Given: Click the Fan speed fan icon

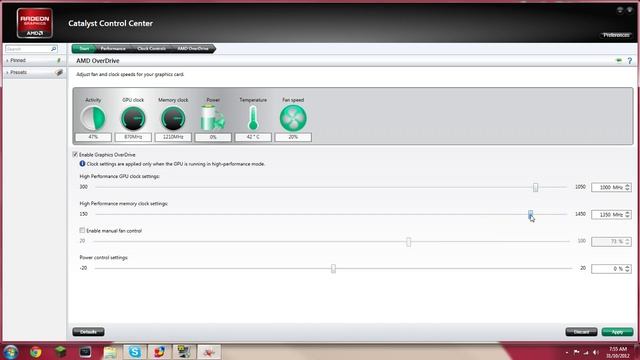Looking at the screenshot, I should point(293,118).
